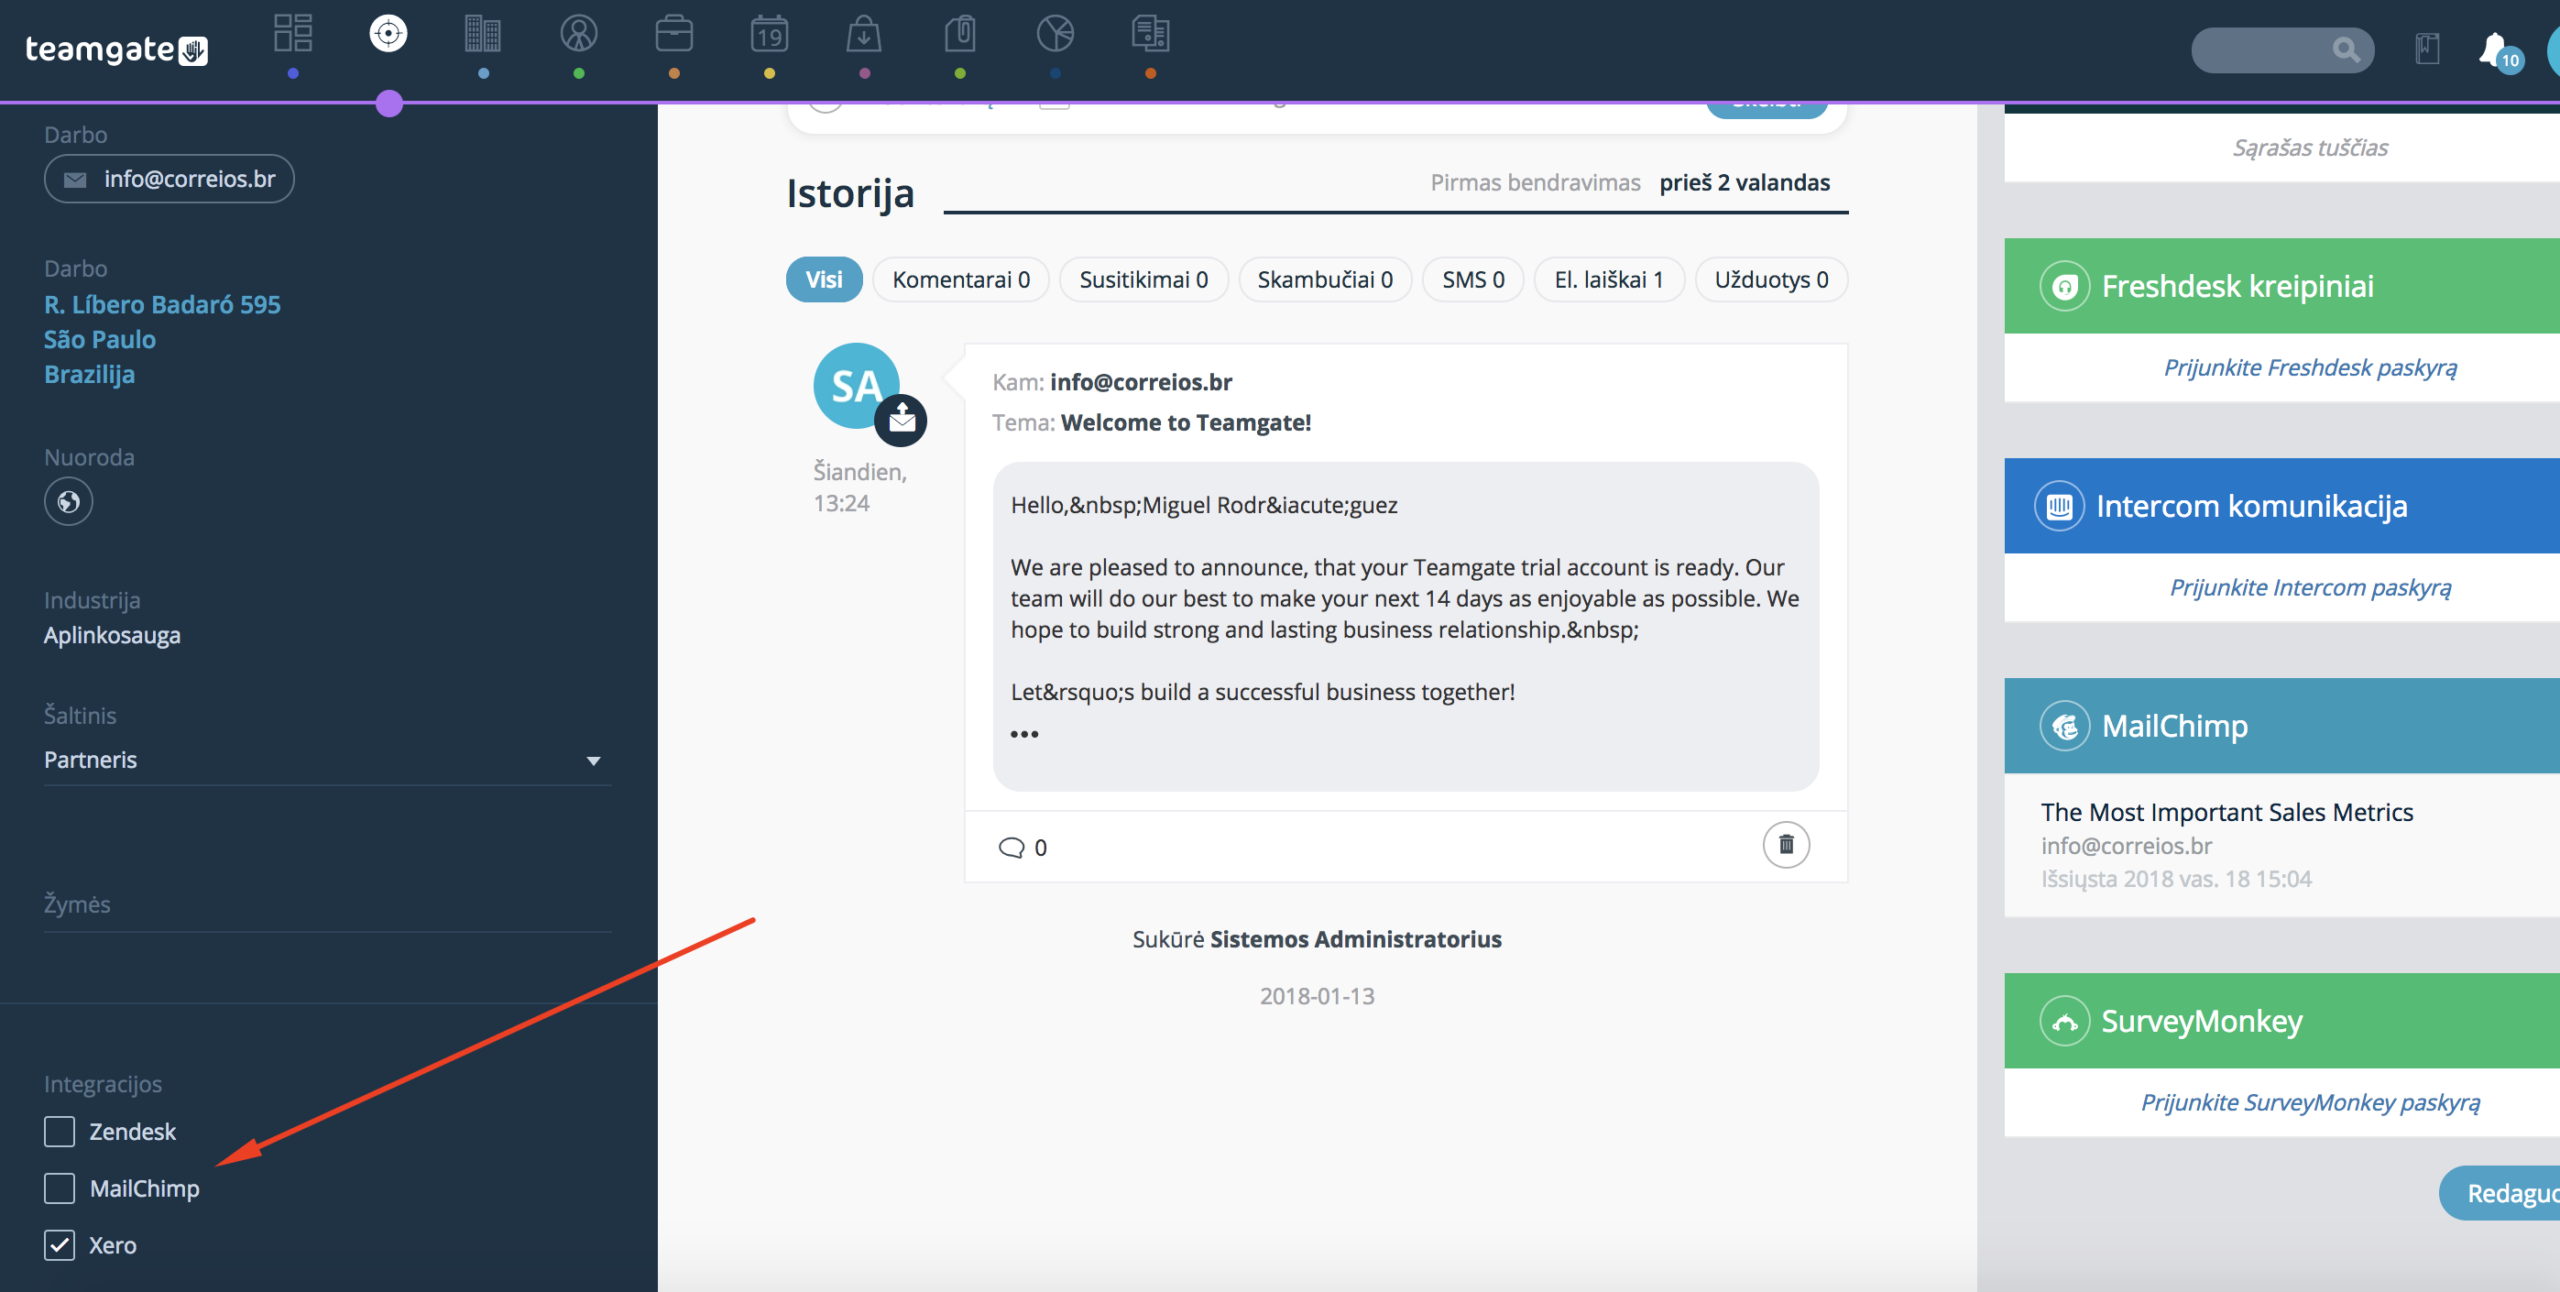Click the globe icon under Nuoroda
Image resolution: width=2560 pixels, height=1292 pixels.
click(x=68, y=502)
